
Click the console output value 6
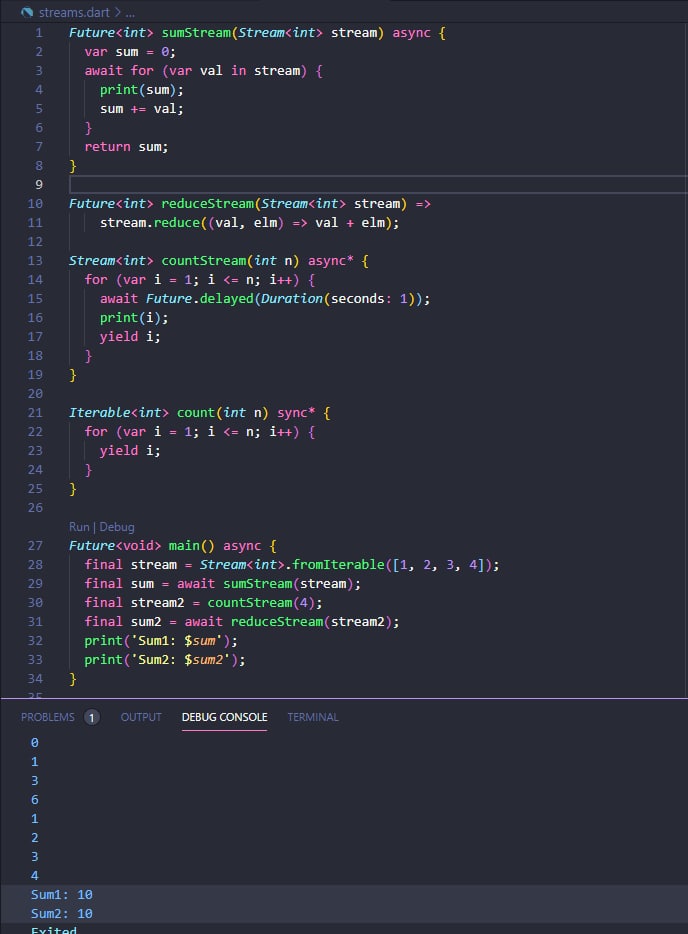pyautogui.click(x=35, y=800)
